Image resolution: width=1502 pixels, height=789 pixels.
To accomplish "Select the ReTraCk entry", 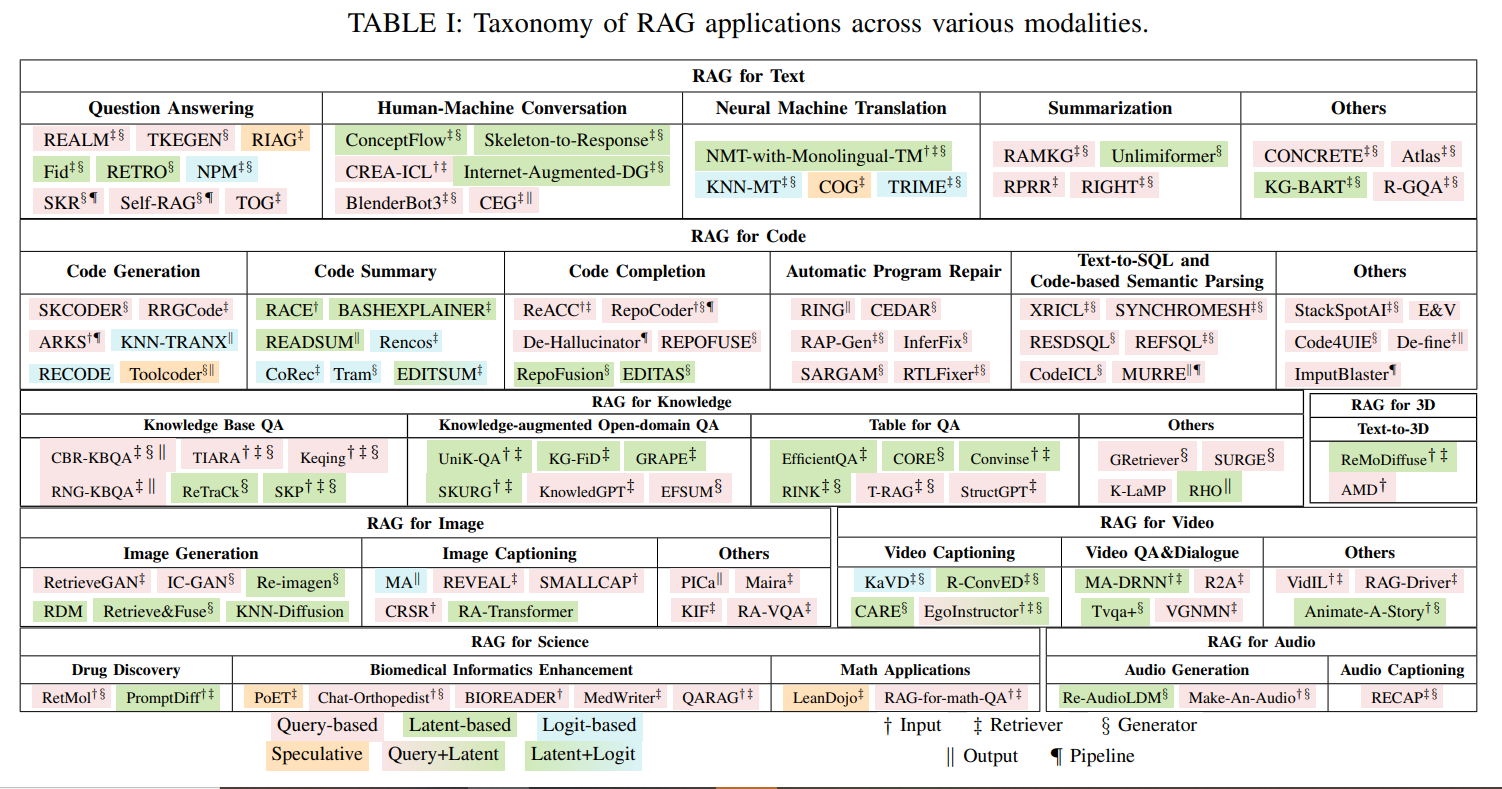I will [215, 490].
